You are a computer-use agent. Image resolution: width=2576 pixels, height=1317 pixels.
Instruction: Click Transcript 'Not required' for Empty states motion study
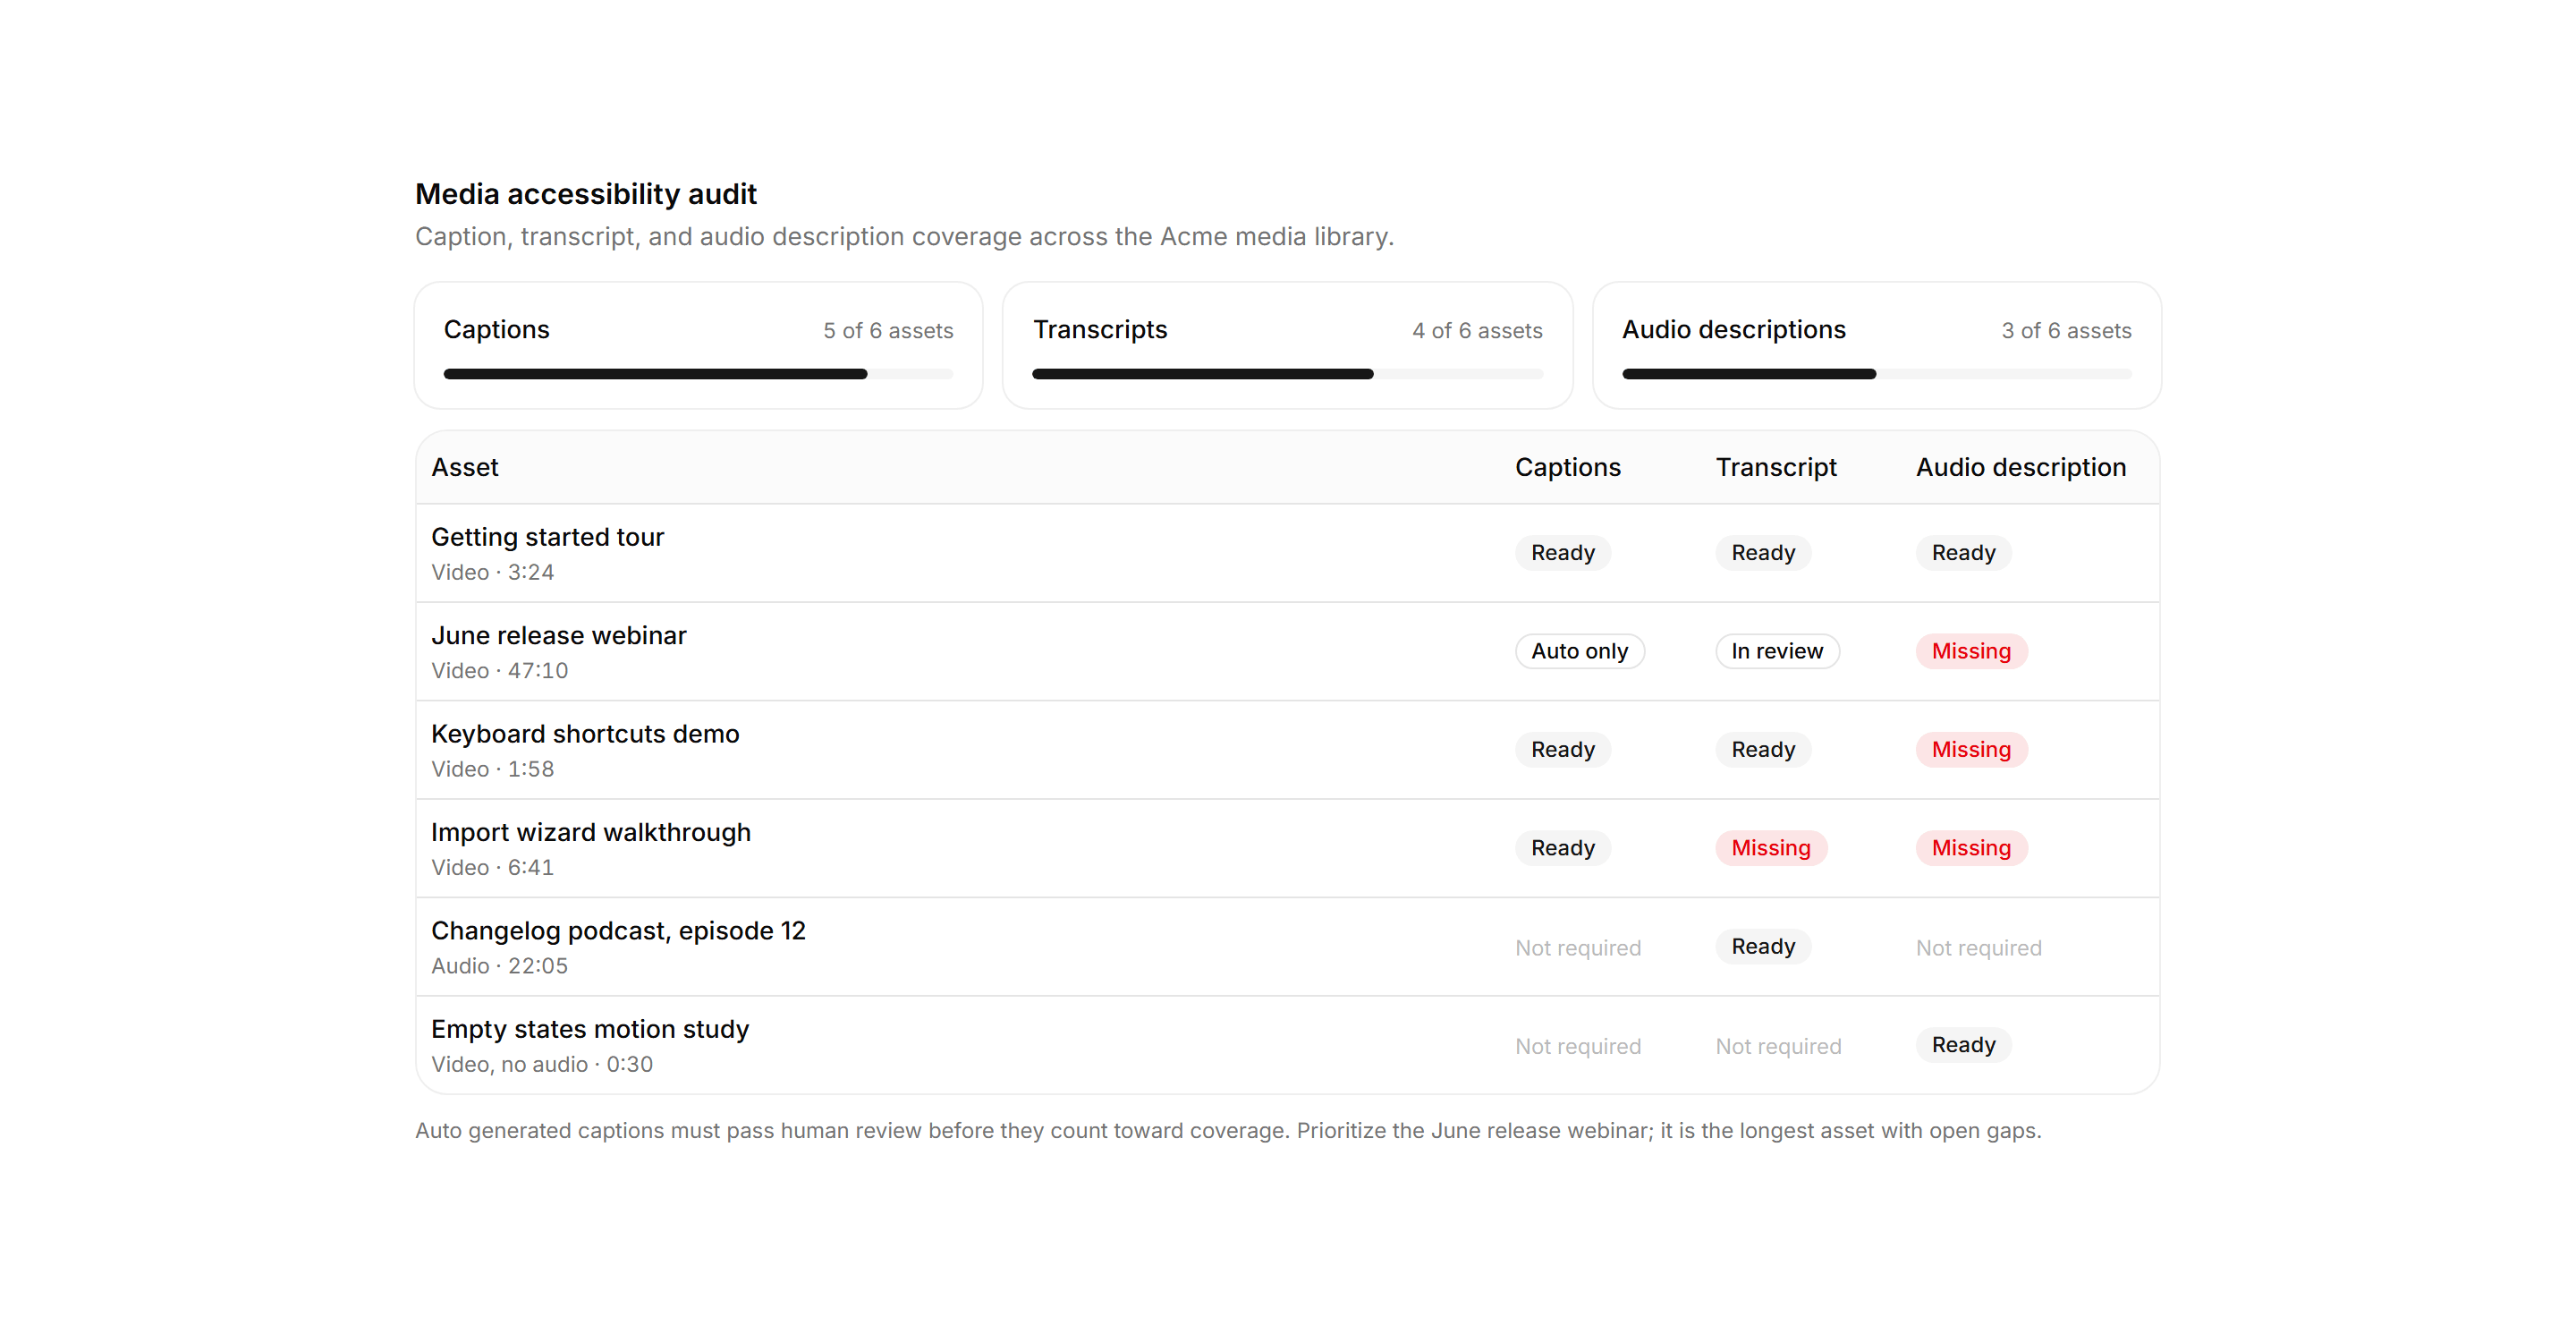click(1778, 1046)
